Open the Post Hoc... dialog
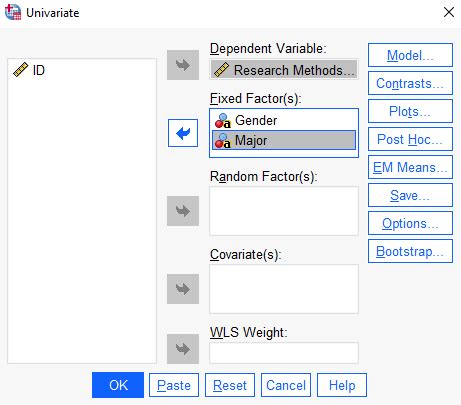Screen dimensions: 461x405 click(x=410, y=139)
